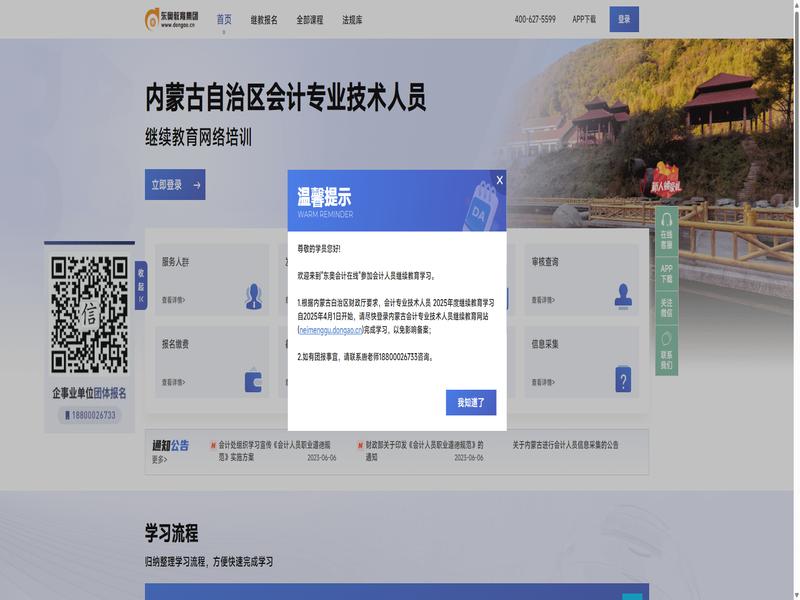Click 关注微信 in the right sidebar
The image size is (800, 600).
coord(666,308)
